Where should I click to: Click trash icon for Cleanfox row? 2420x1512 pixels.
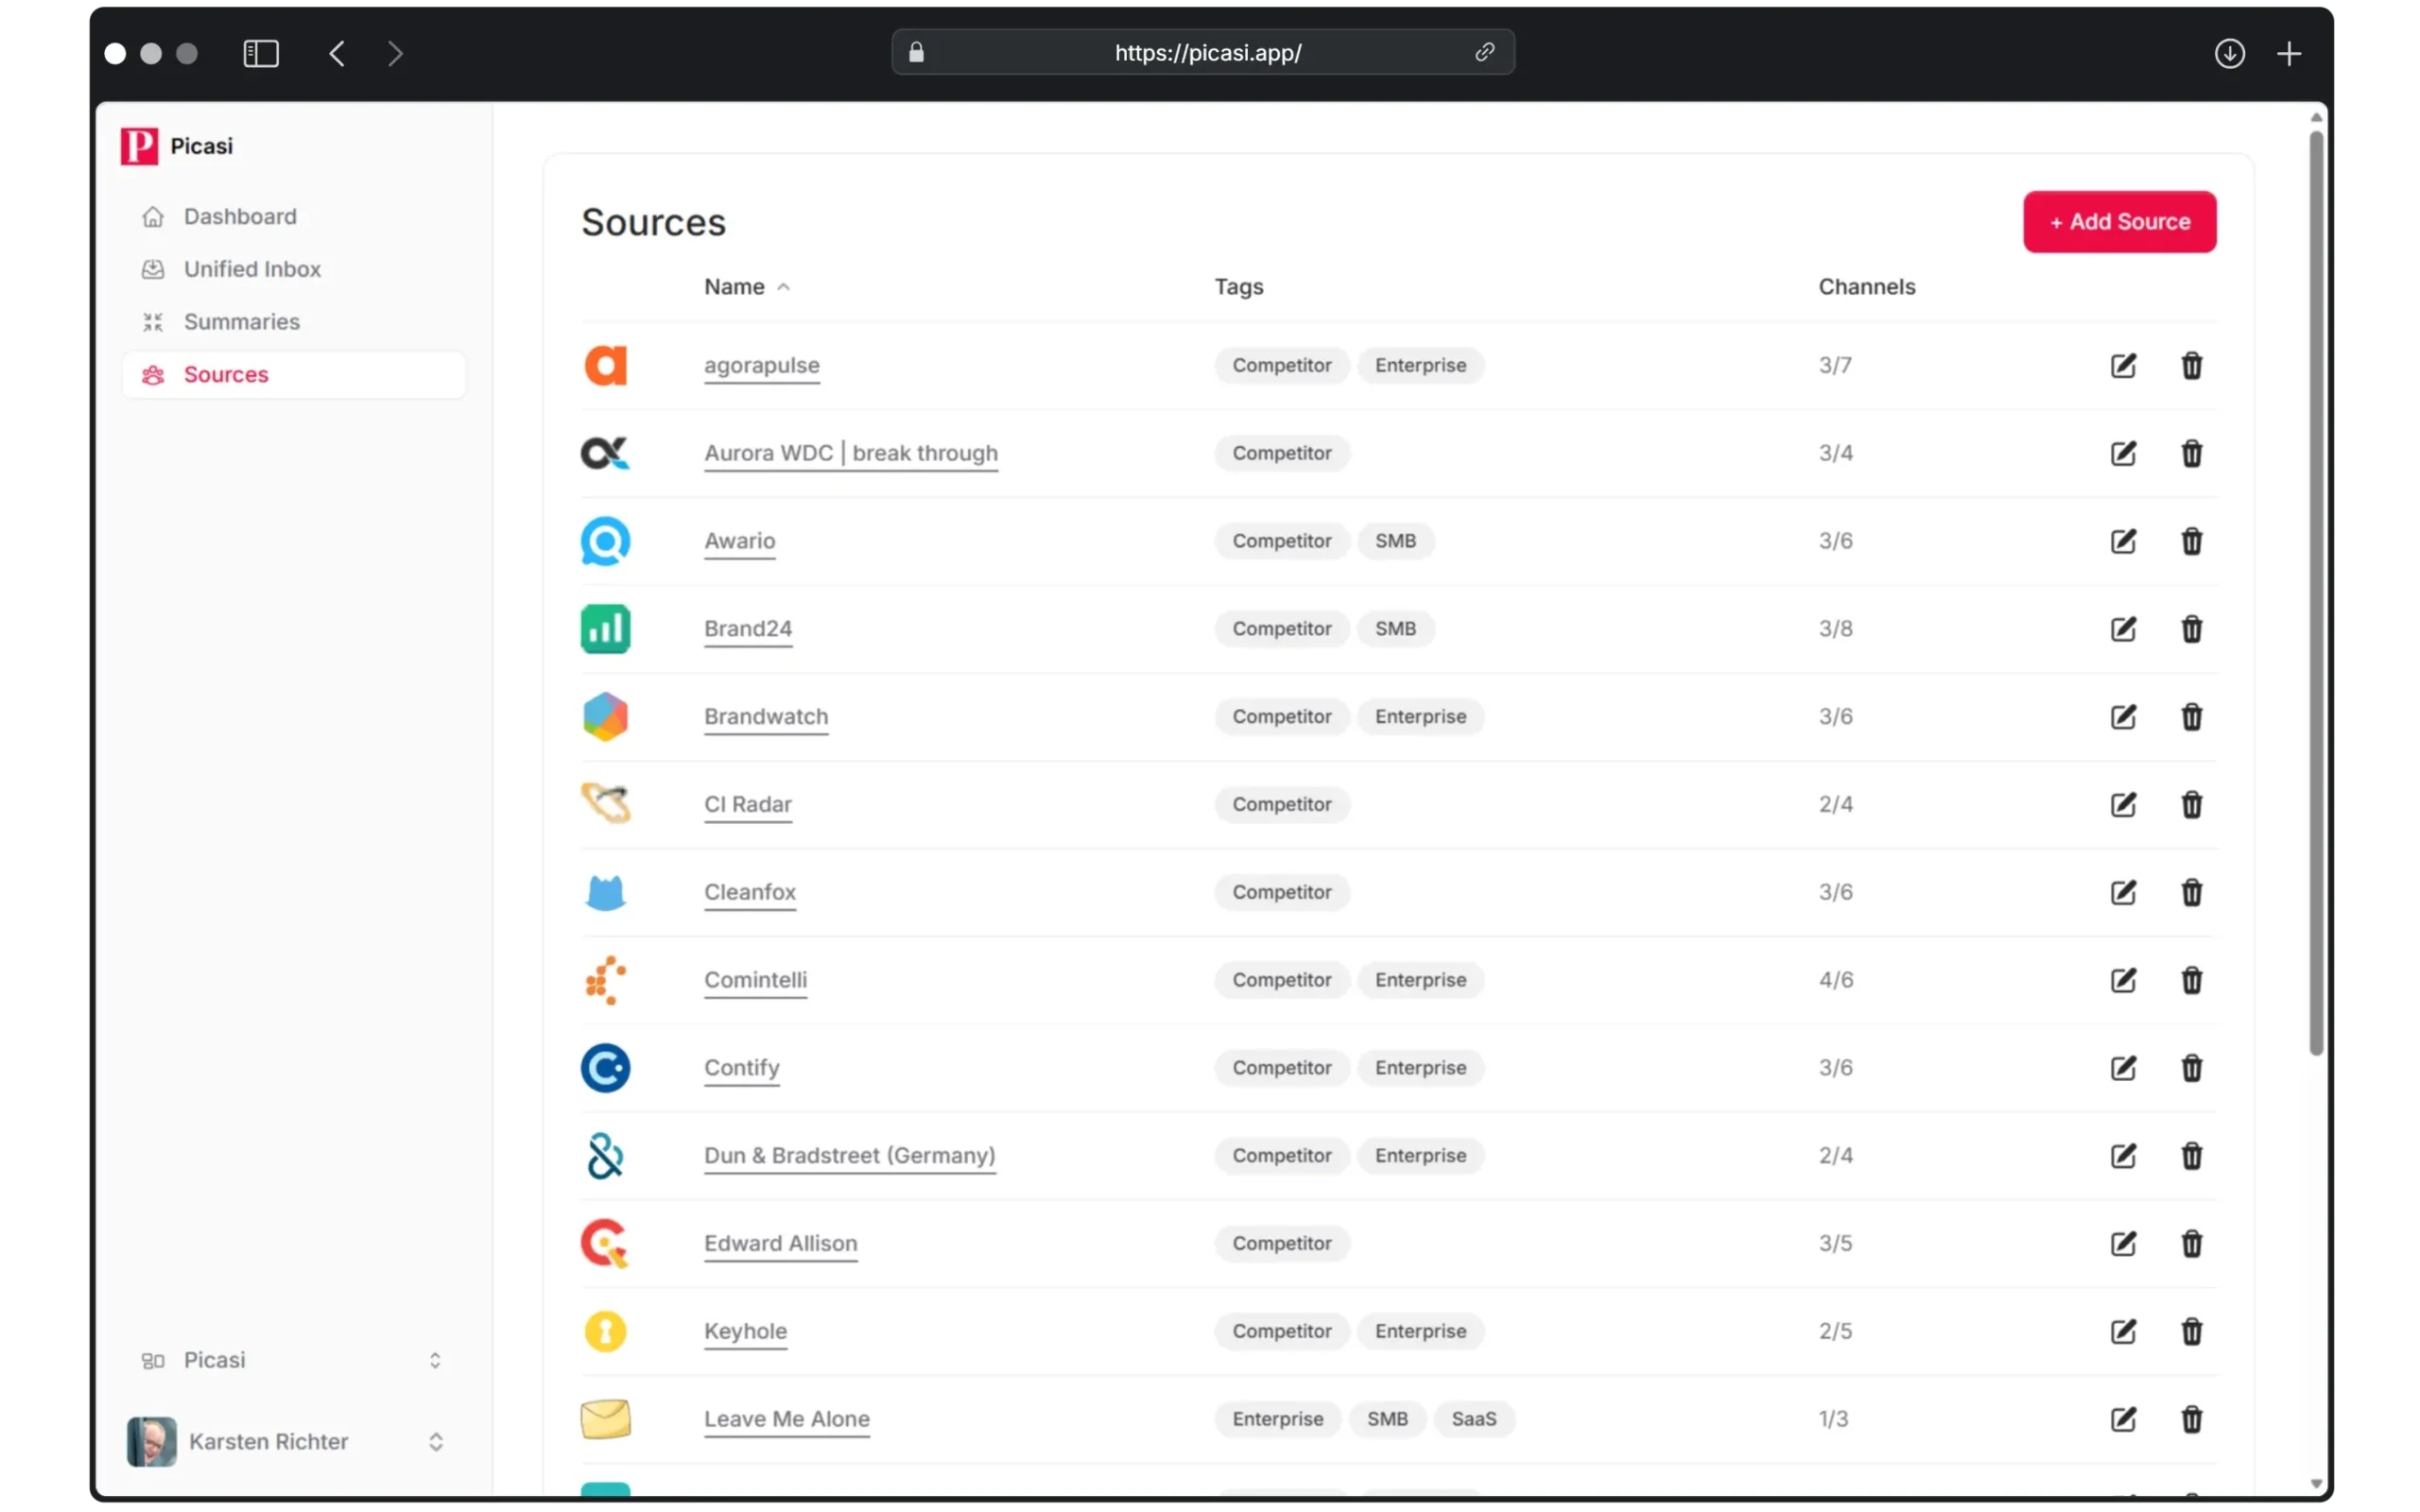[x=2191, y=892]
